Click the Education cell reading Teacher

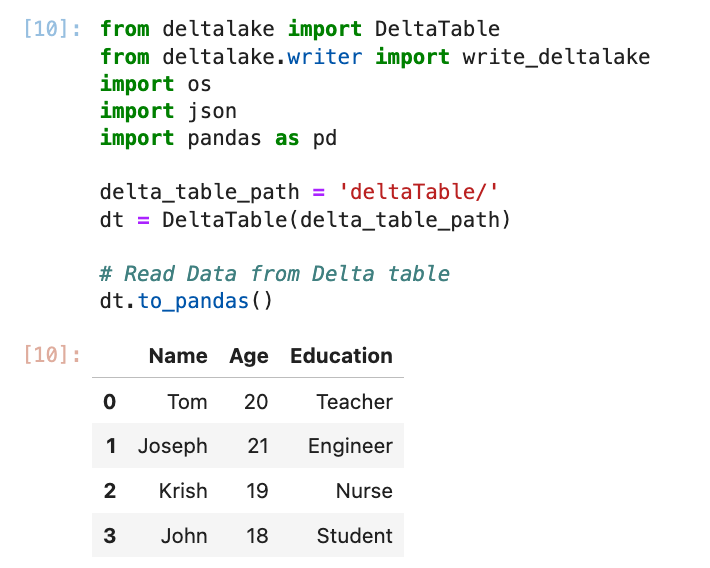click(355, 402)
